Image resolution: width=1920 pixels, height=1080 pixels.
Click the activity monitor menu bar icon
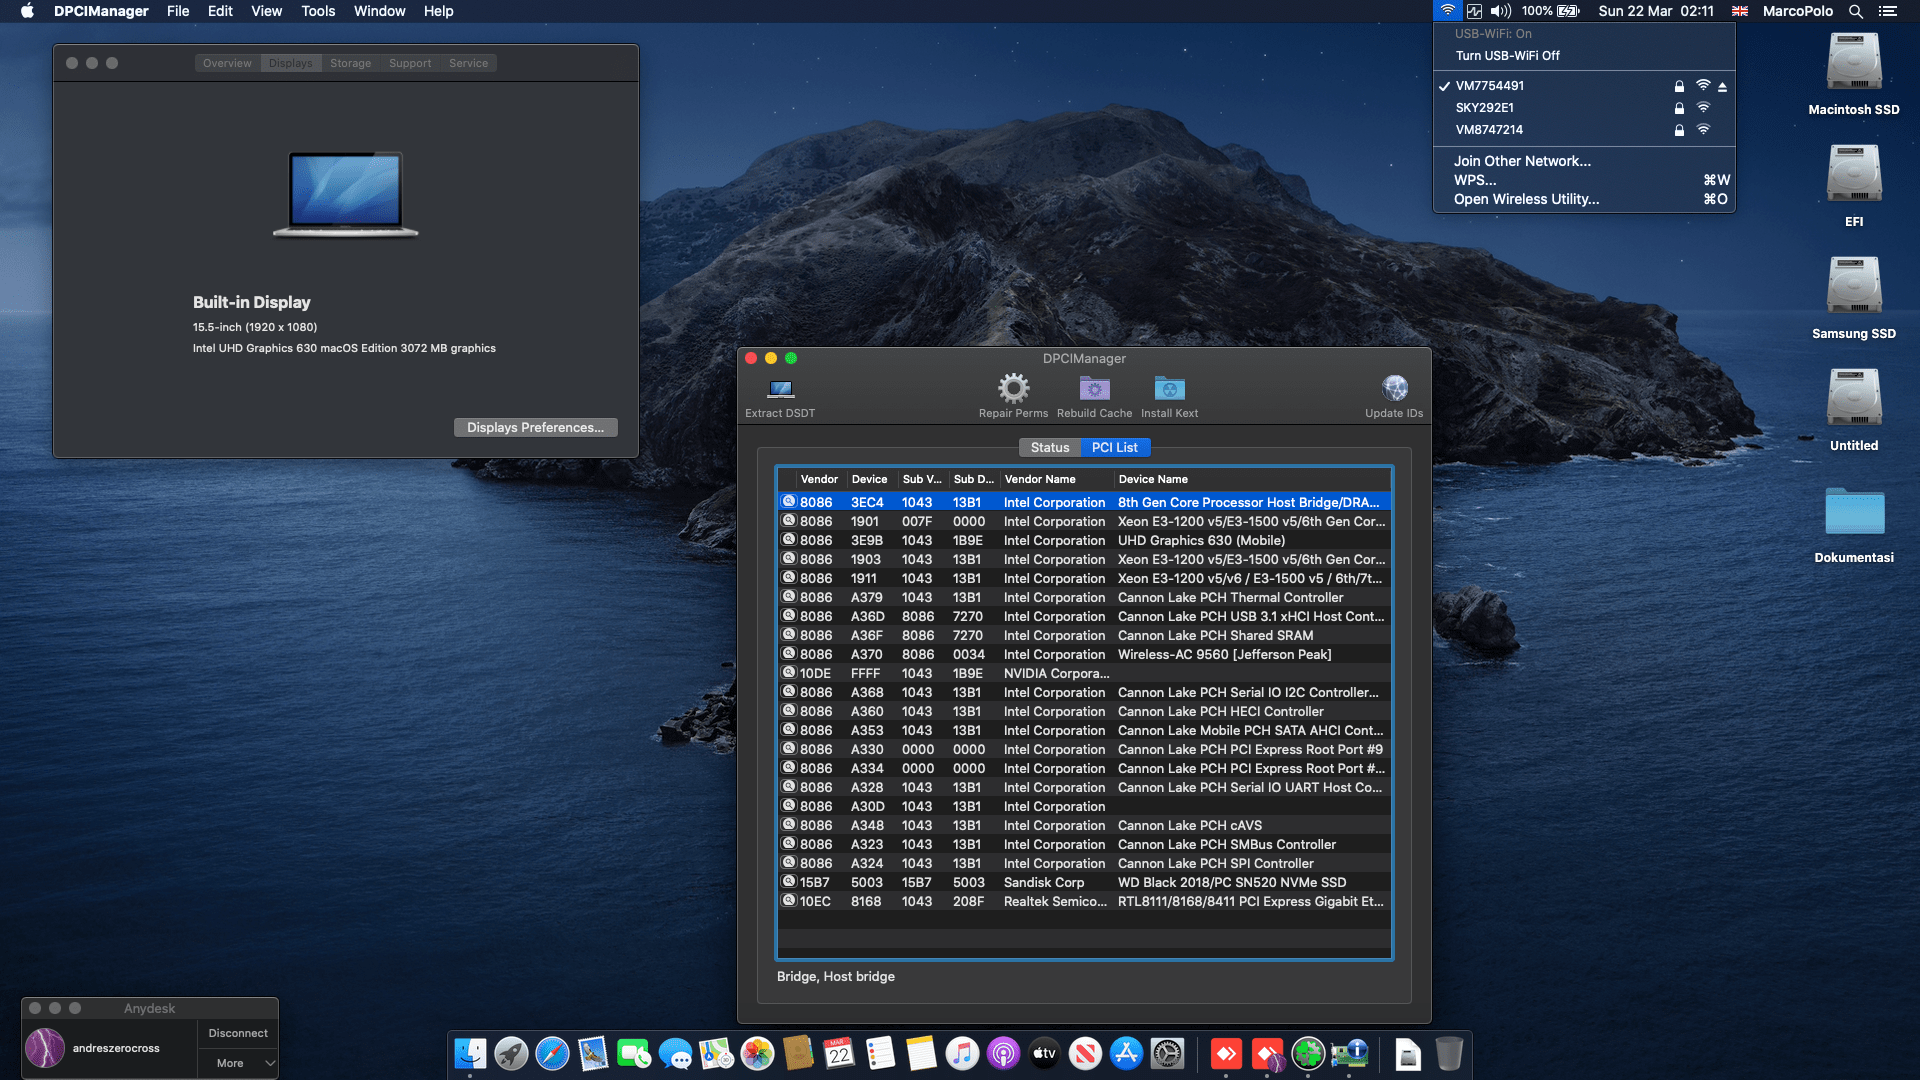click(x=1474, y=11)
